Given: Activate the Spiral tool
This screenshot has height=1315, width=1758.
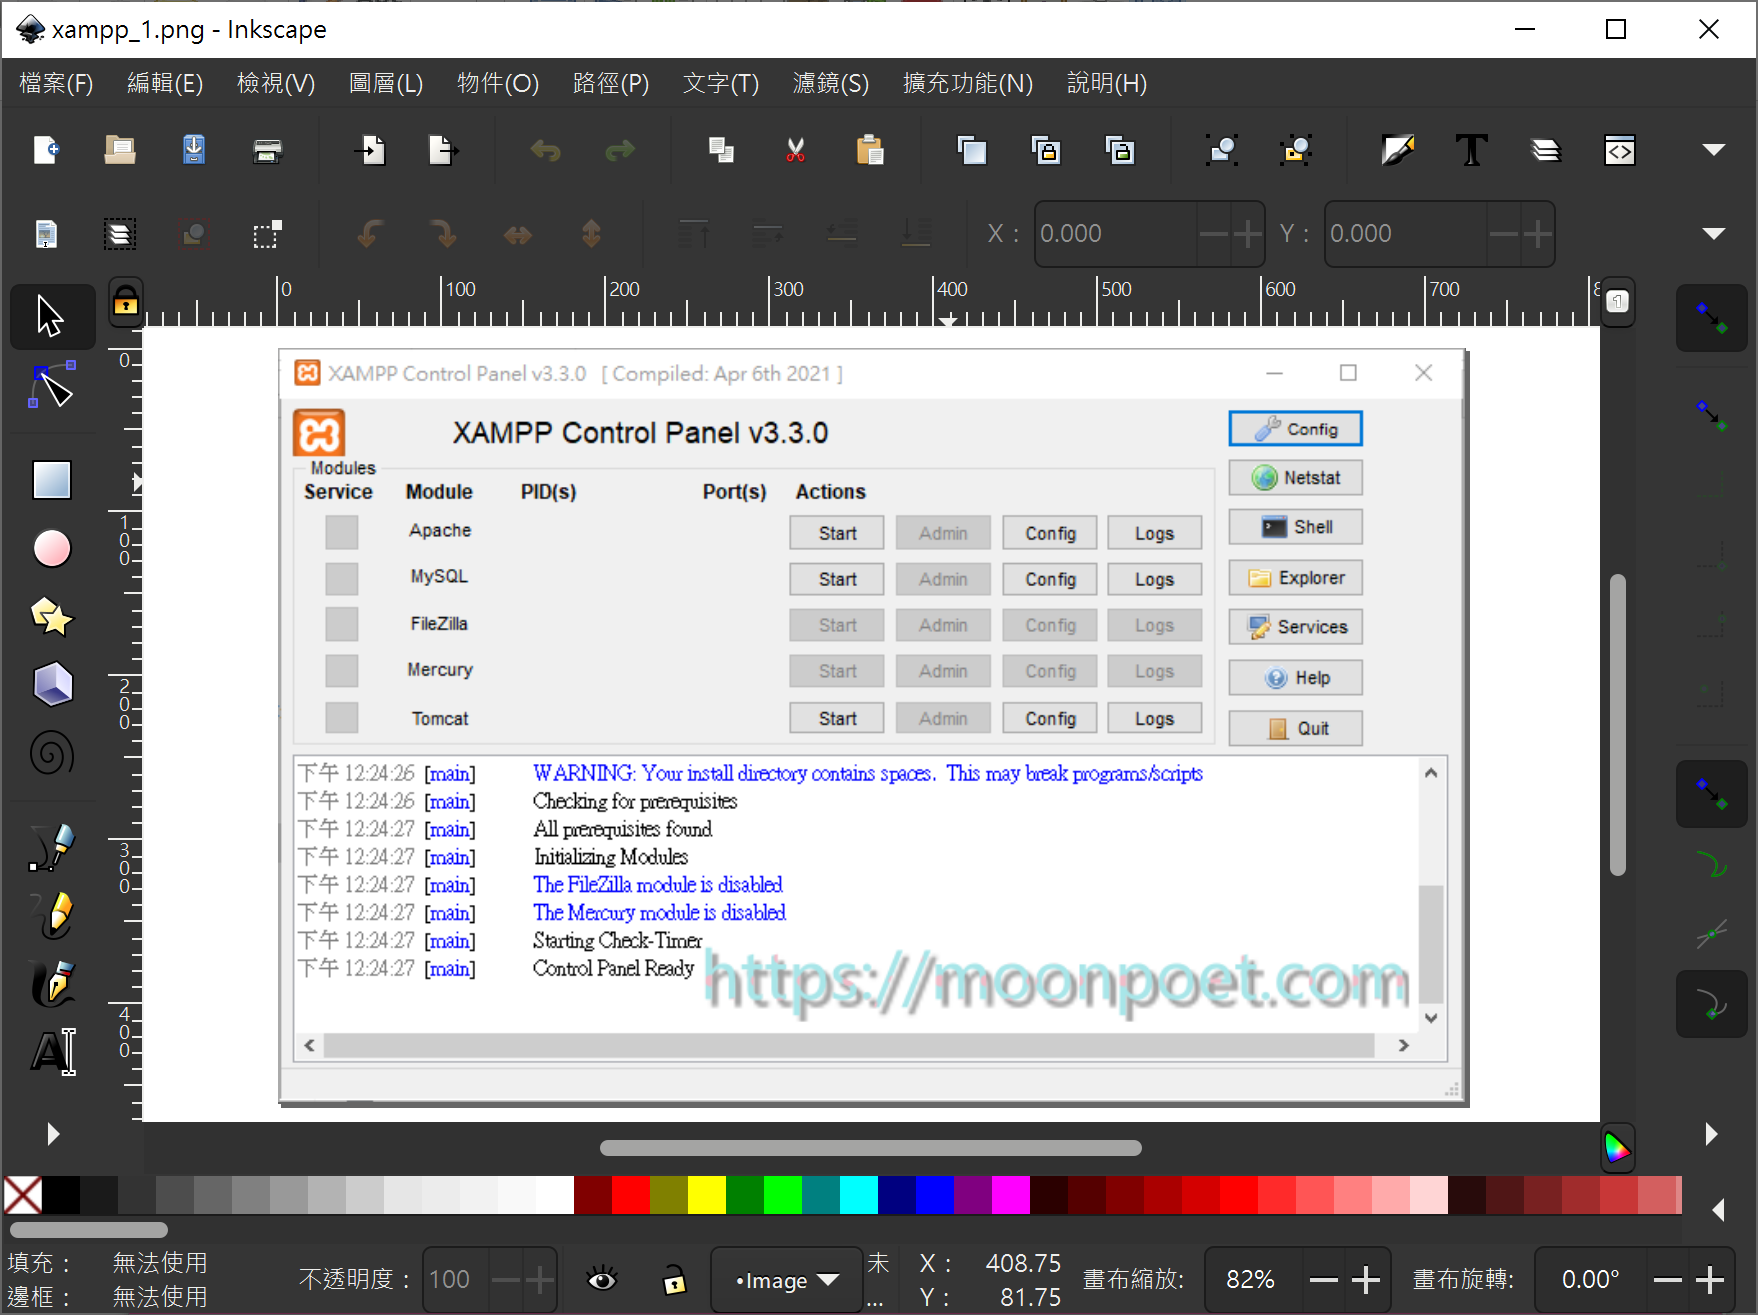Looking at the screenshot, I should (x=52, y=753).
